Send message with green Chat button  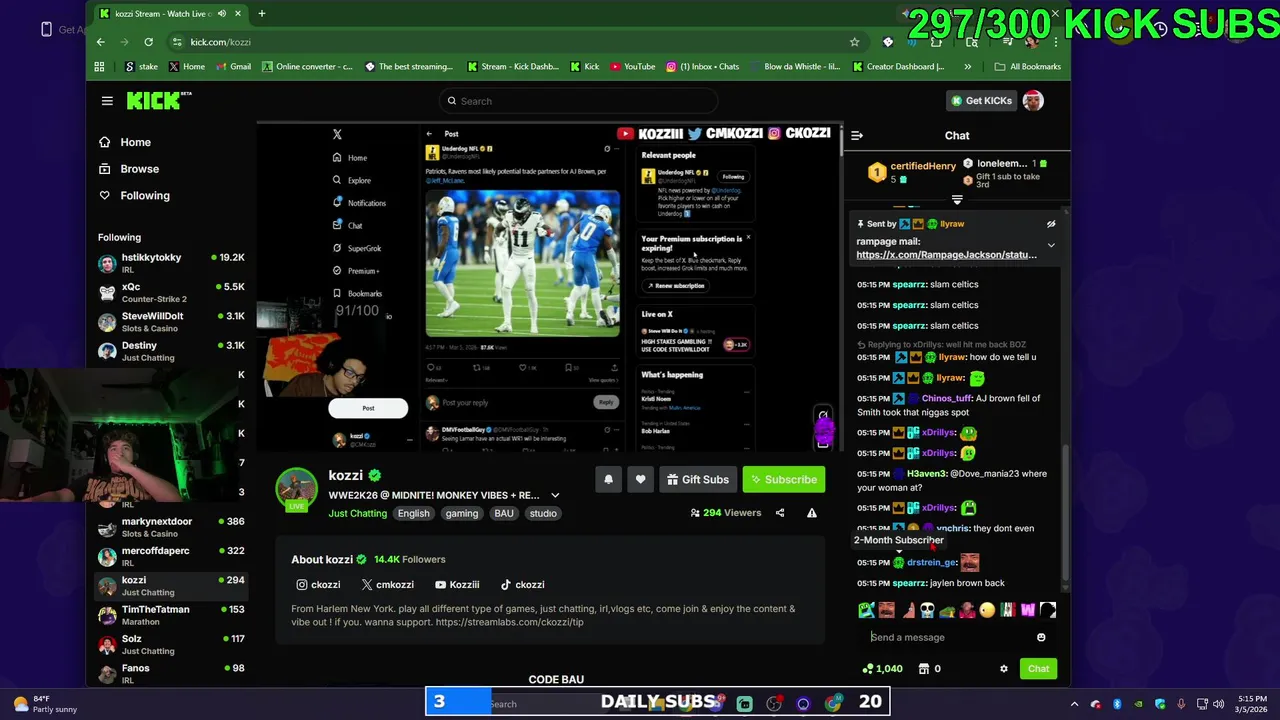point(1038,669)
